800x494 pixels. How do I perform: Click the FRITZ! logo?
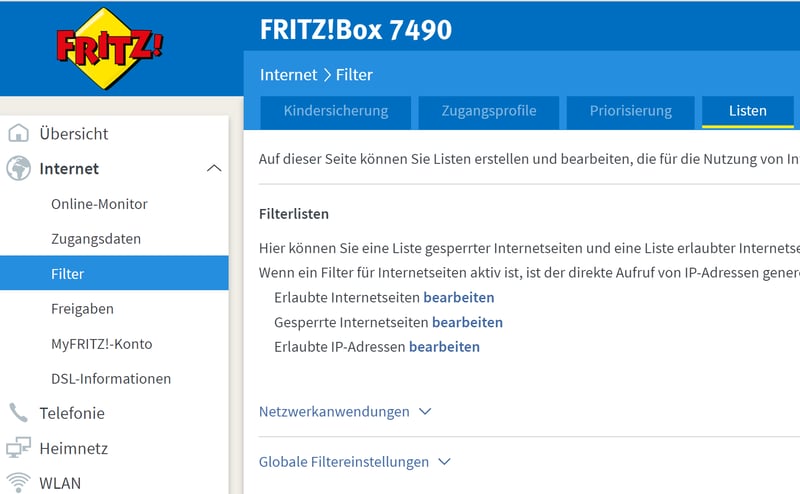pos(110,48)
